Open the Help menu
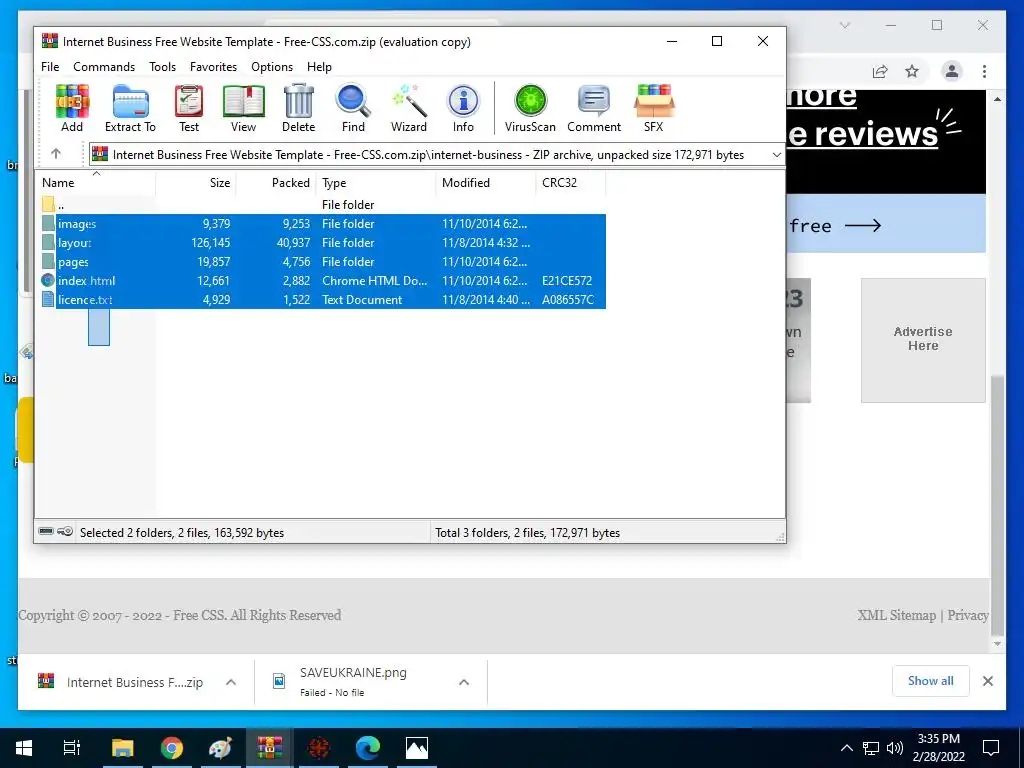Image resolution: width=1024 pixels, height=768 pixels. (319, 67)
